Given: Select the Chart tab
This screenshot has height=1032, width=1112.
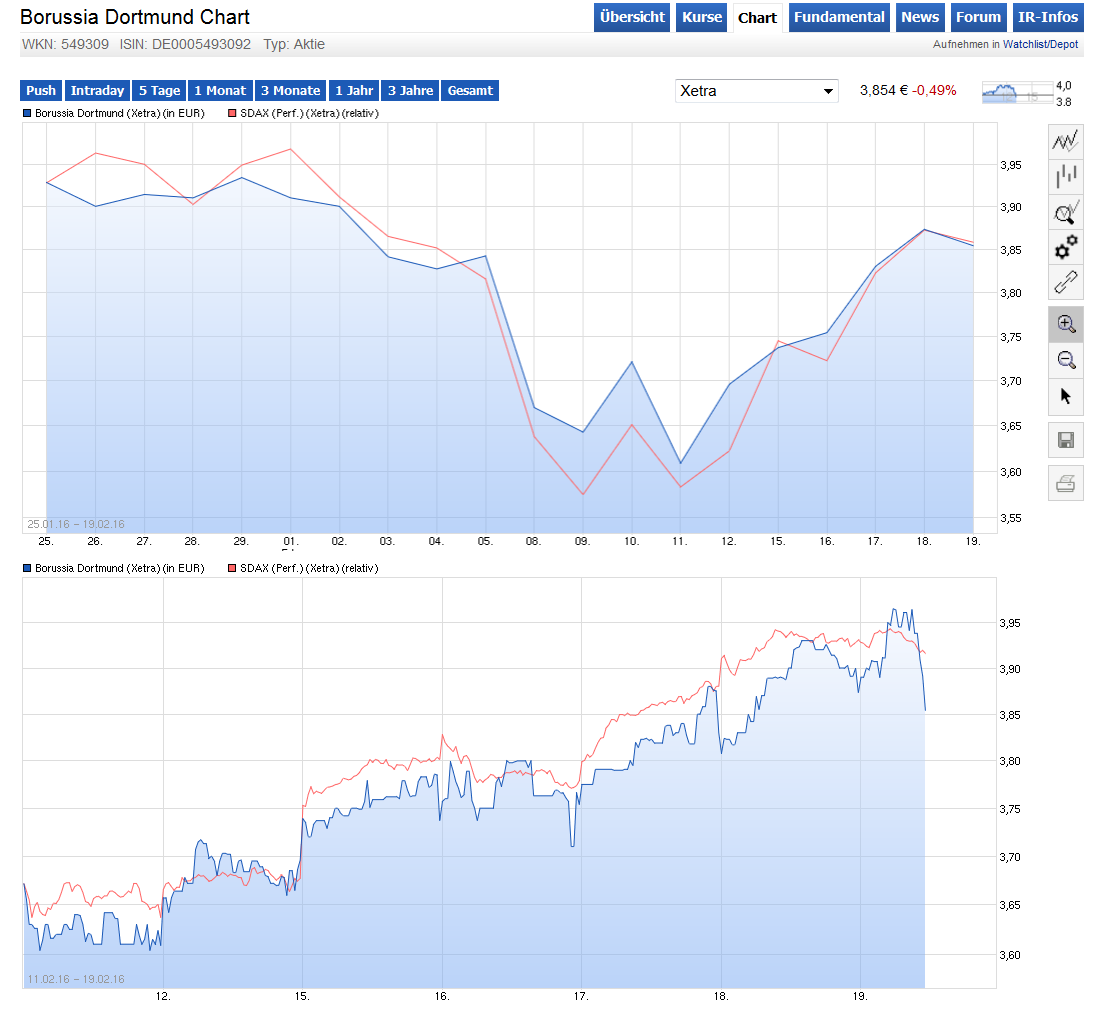Looking at the screenshot, I should [x=757, y=18].
